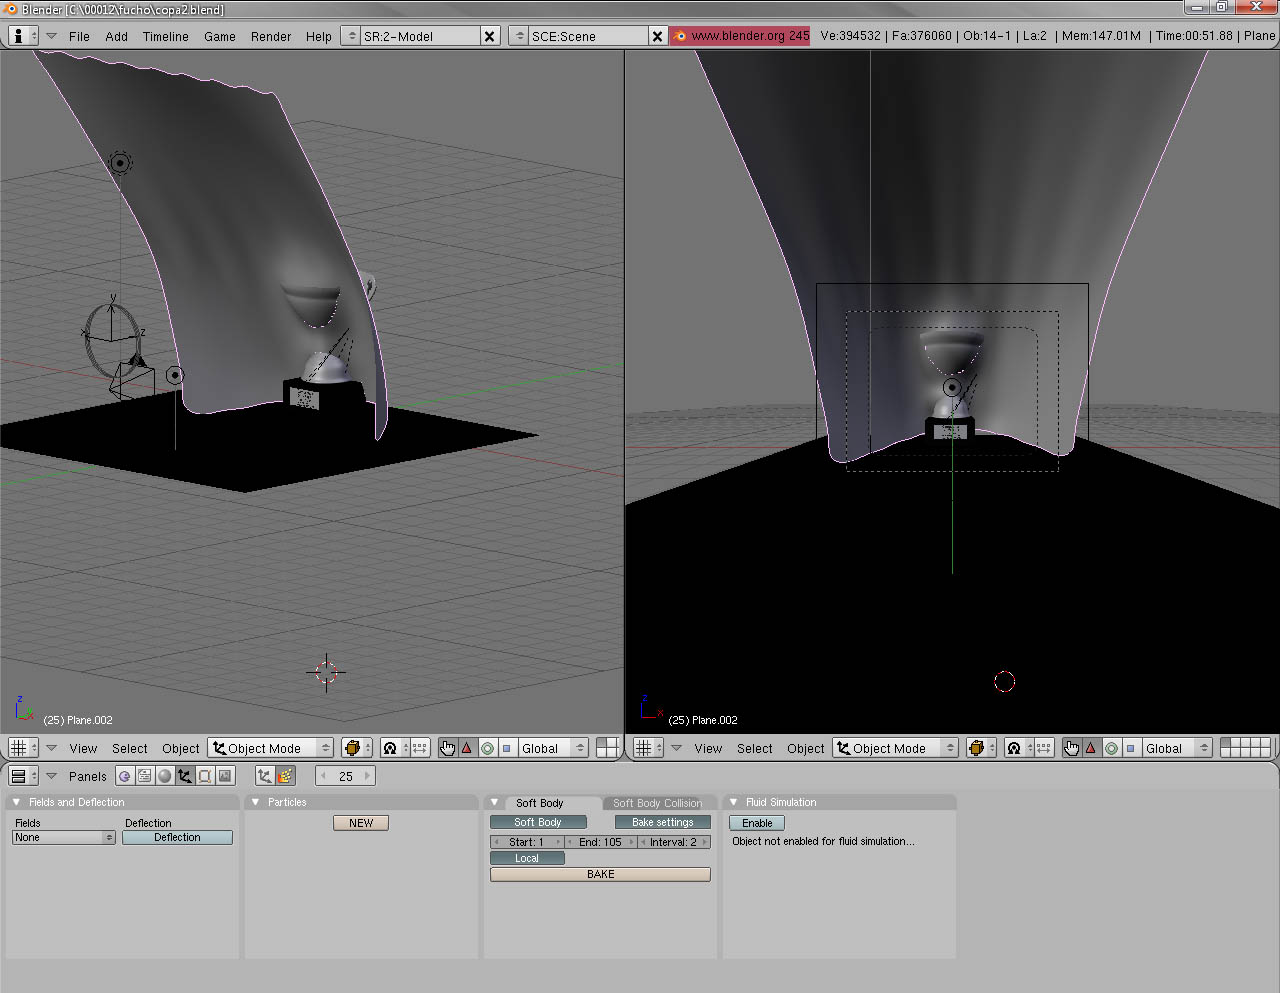Viewport: 1280px width, 993px height.
Task: Open the Render menu
Action: (270, 36)
